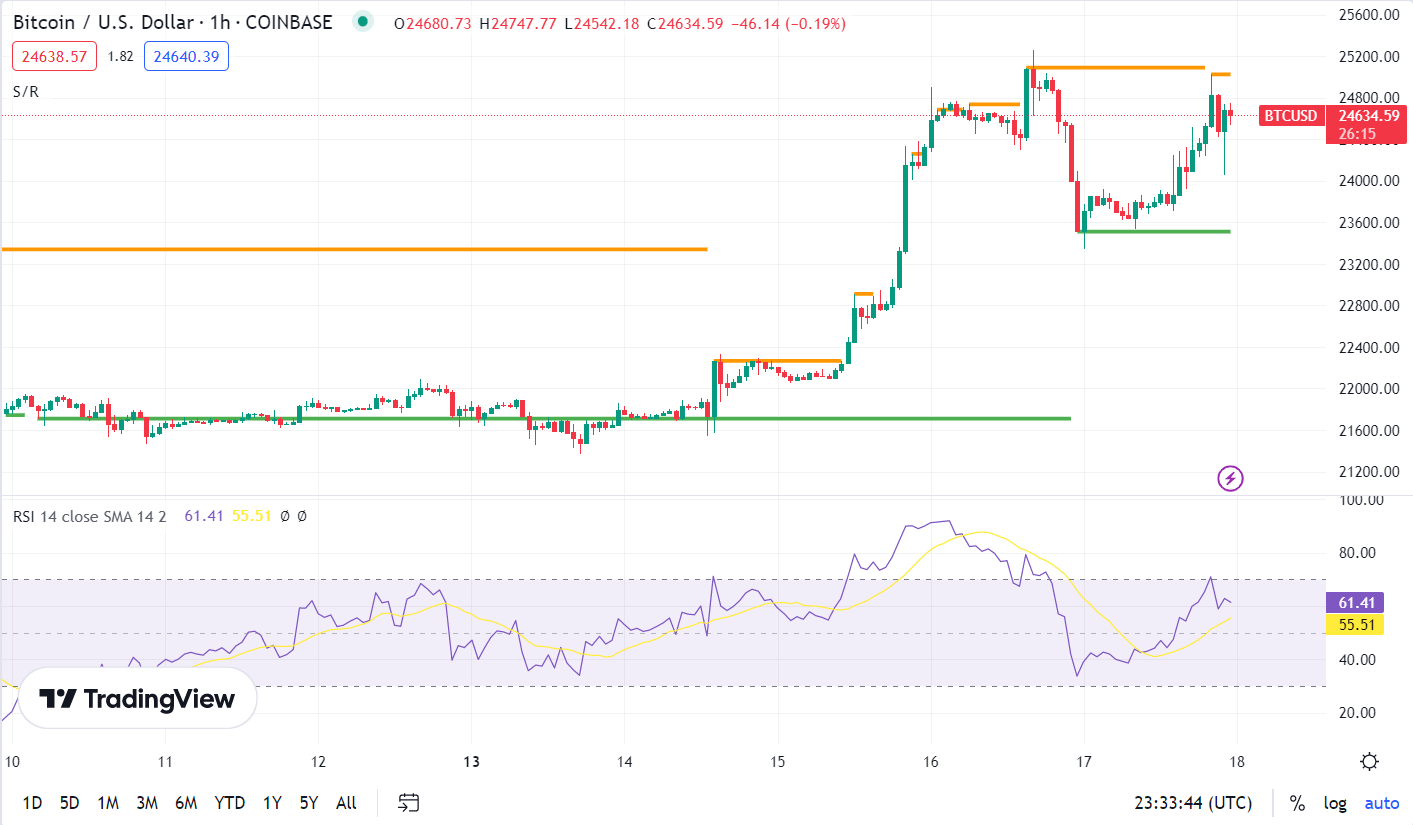Click the blue buy price 24640.39 button
1413x825 pixels.
186,57
